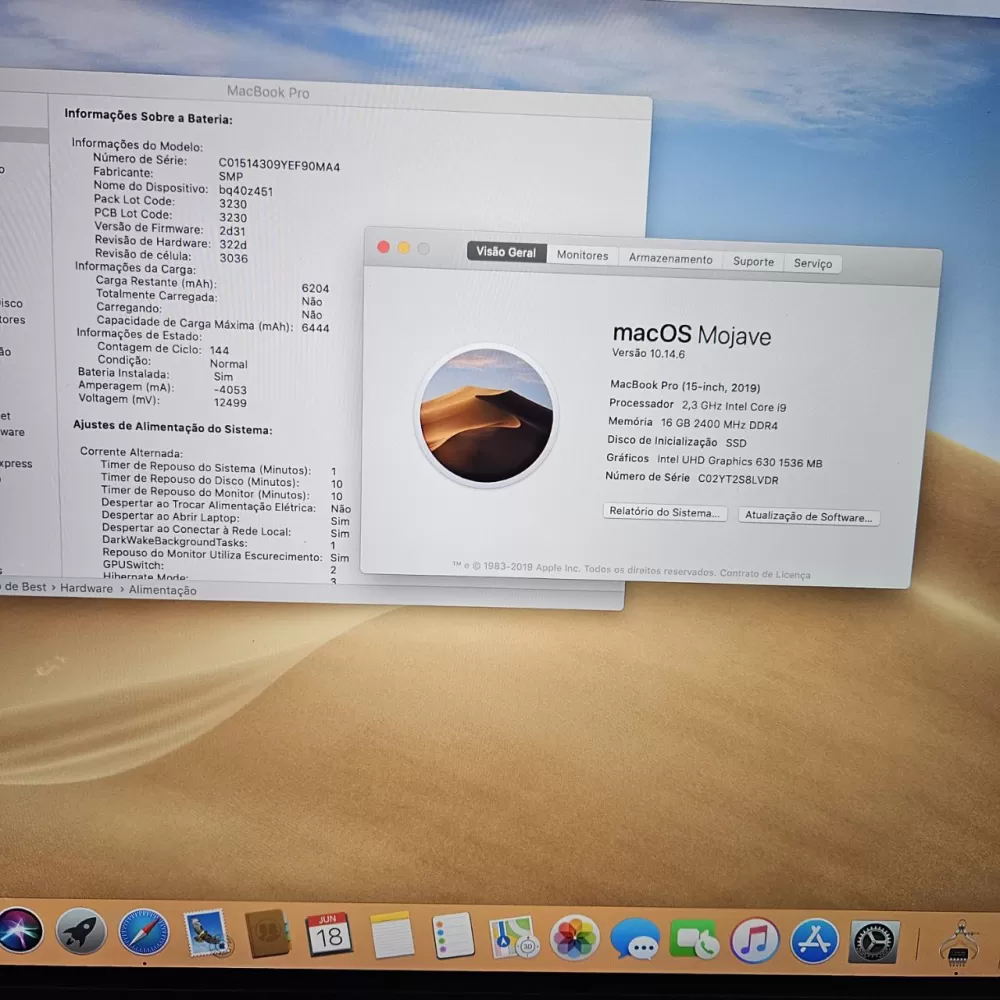Image resolution: width=1000 pixels, height=1000 pixels.
Task: Click Hardware in the path bar
Action: click(x=86, y=588)
